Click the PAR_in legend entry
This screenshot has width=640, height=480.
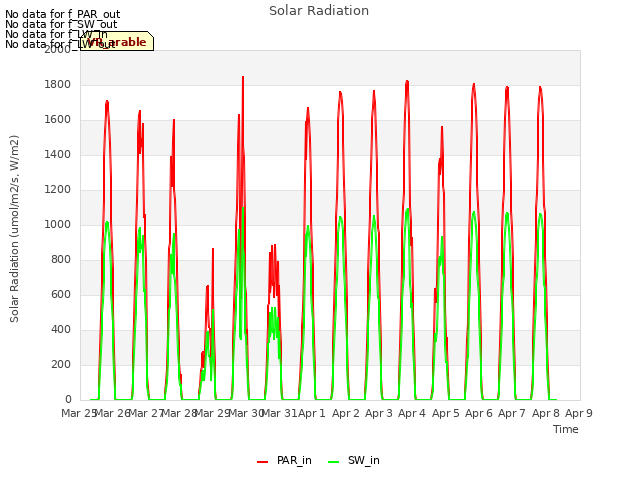pyautogui.click(x=284, y=460)
